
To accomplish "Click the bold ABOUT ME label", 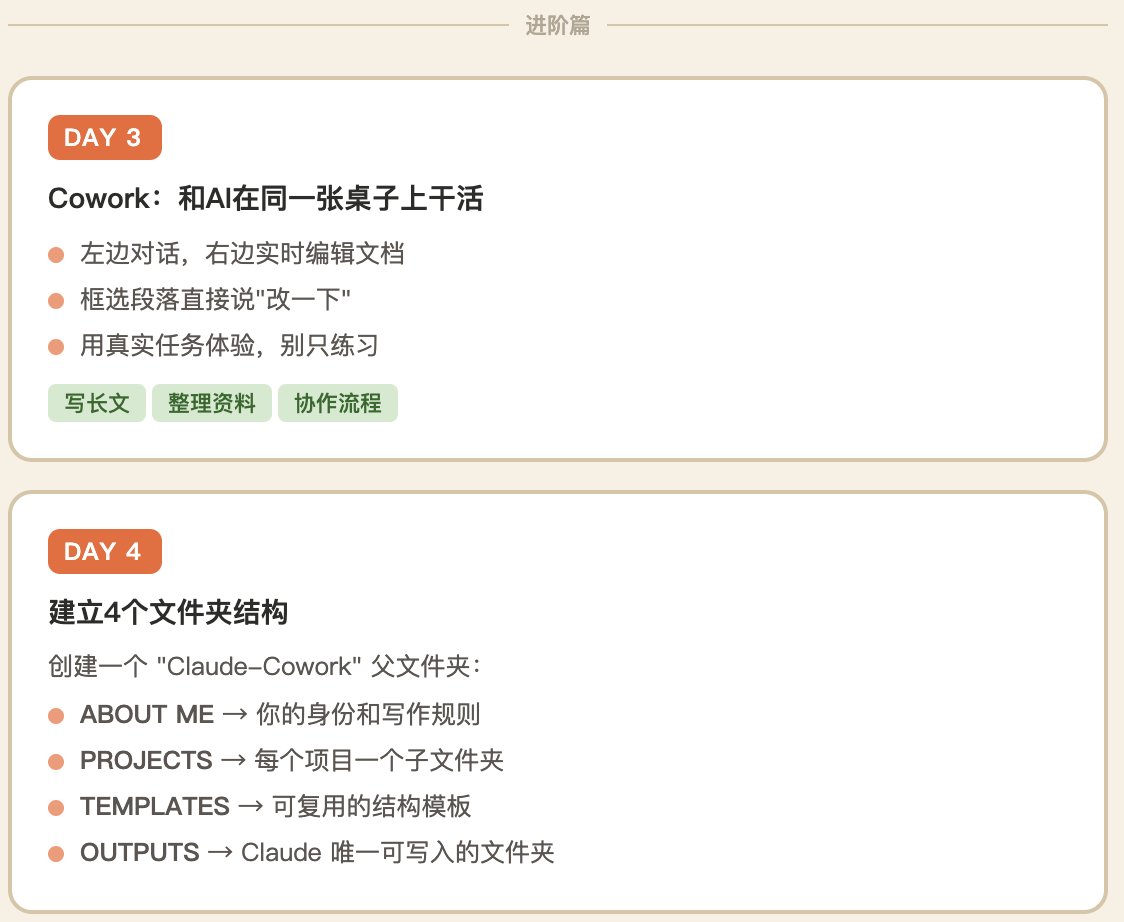I will click(x=147, y=715).
